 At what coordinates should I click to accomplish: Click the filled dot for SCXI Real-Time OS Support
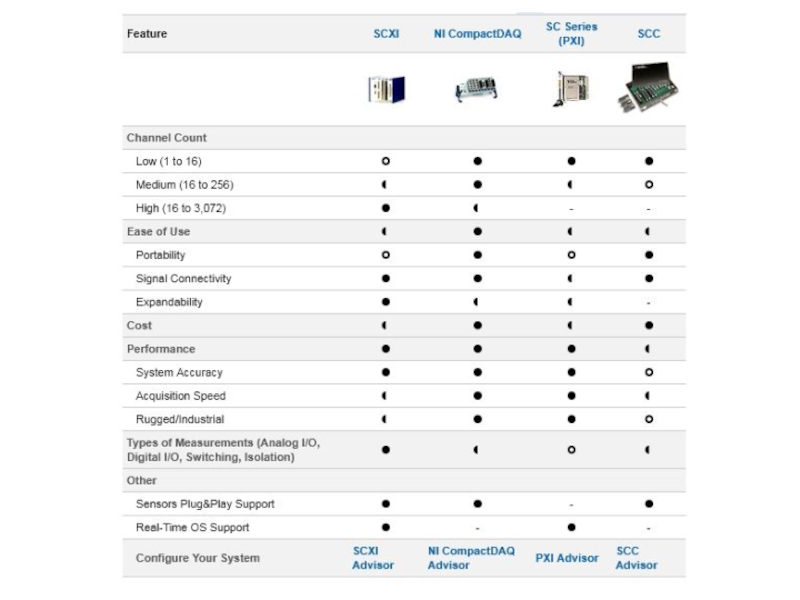pos(386,527)
